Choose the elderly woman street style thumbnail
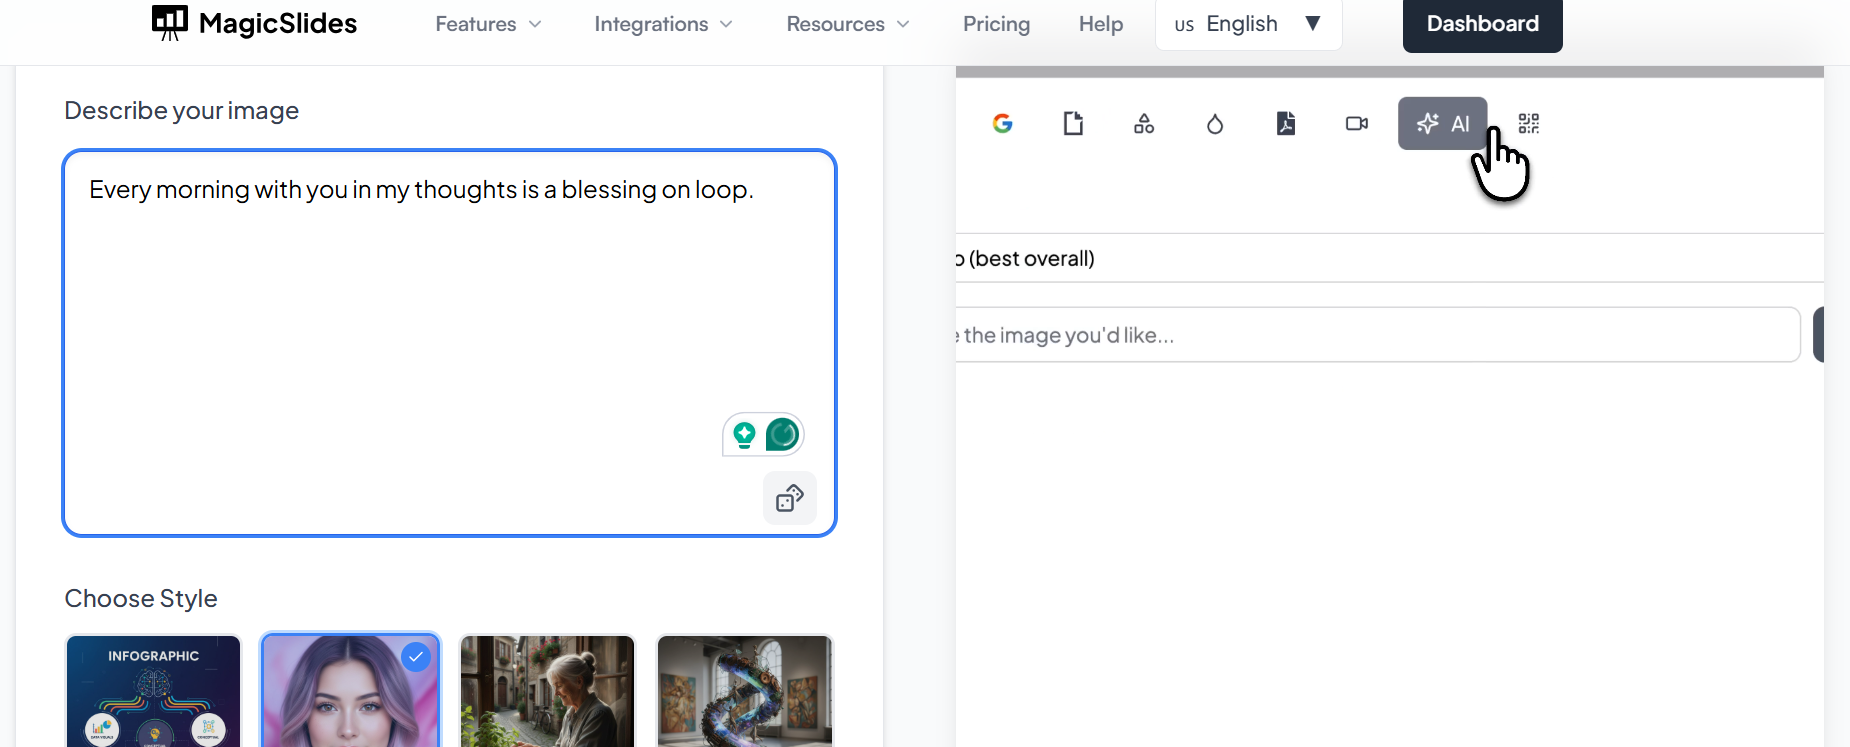1850x747 pixels. pyautogui.click(x=547, y=691)
